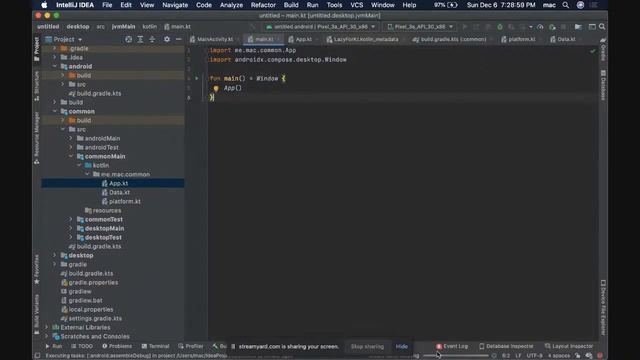The height and width of the screenshot is (360, 640).
Task: Expand the commonTest folder
Action: (x=71, y=219)
